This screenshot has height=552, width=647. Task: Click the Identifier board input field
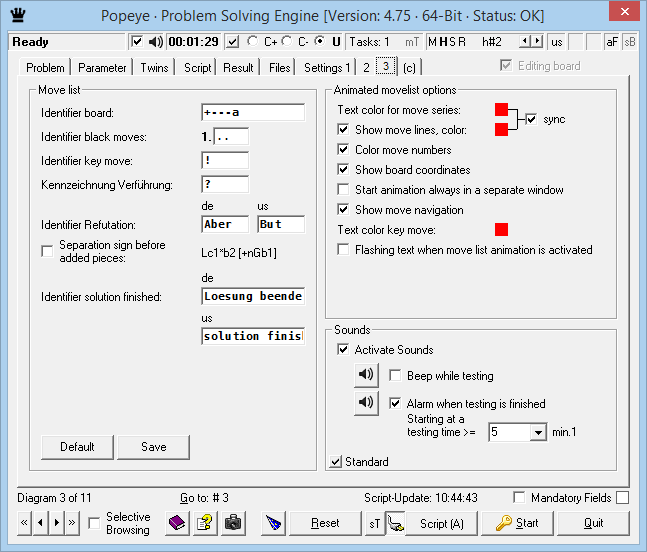tap(253, 112)
